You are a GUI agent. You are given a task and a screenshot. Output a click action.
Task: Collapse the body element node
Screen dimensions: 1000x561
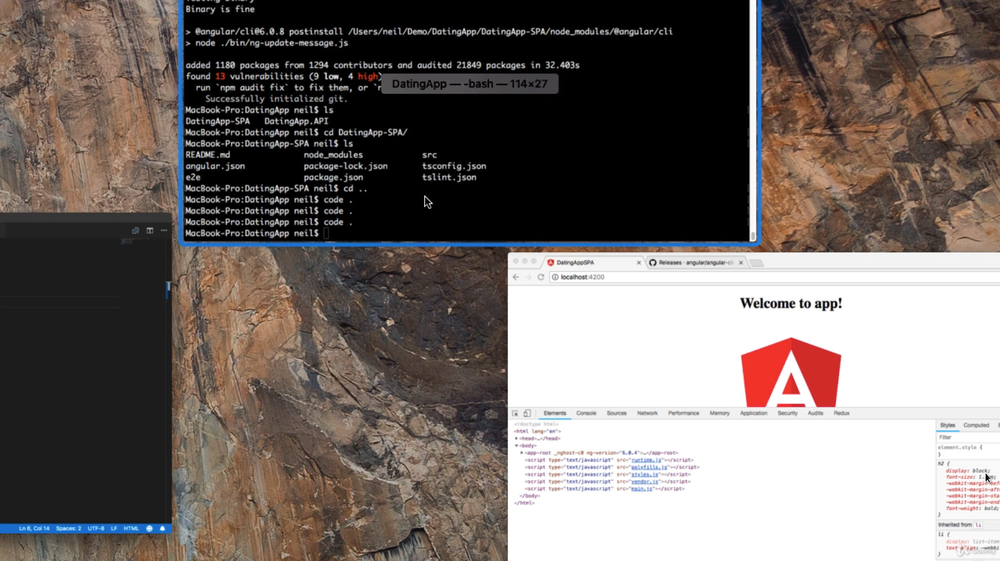[517, 446]
